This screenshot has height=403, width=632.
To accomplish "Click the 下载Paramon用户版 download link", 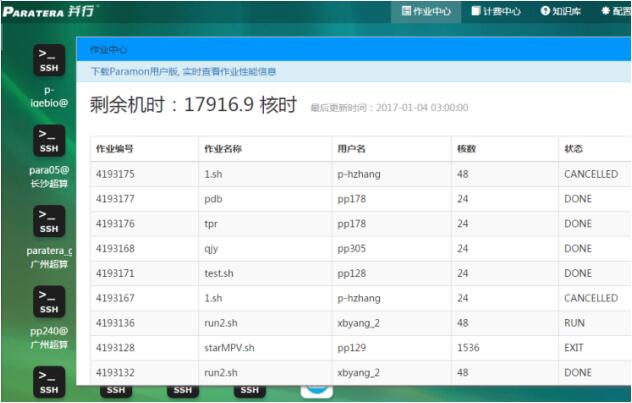I will pos(183,72).
